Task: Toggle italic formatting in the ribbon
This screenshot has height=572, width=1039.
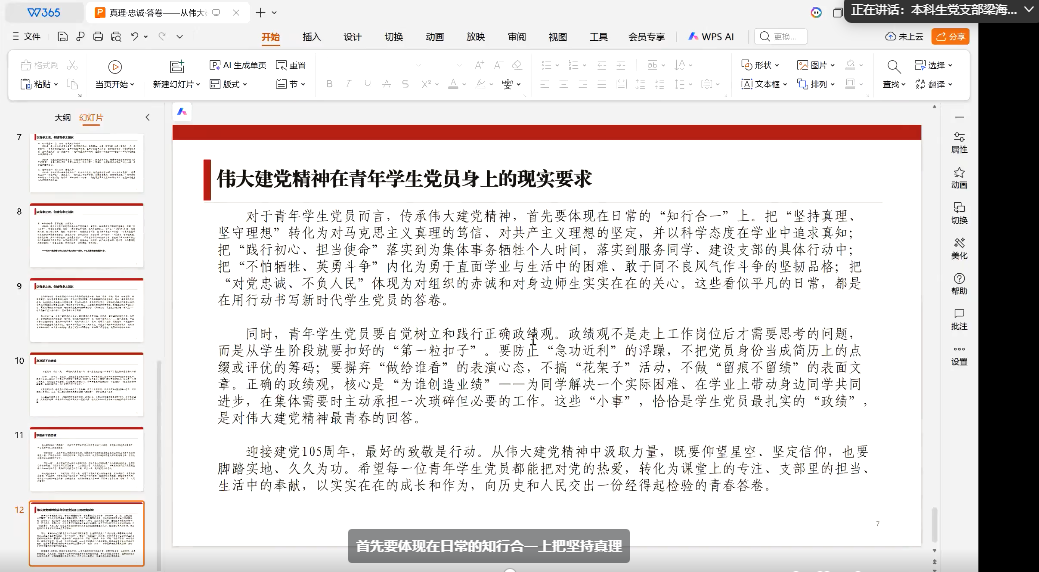Action: [x=346, y=84]
